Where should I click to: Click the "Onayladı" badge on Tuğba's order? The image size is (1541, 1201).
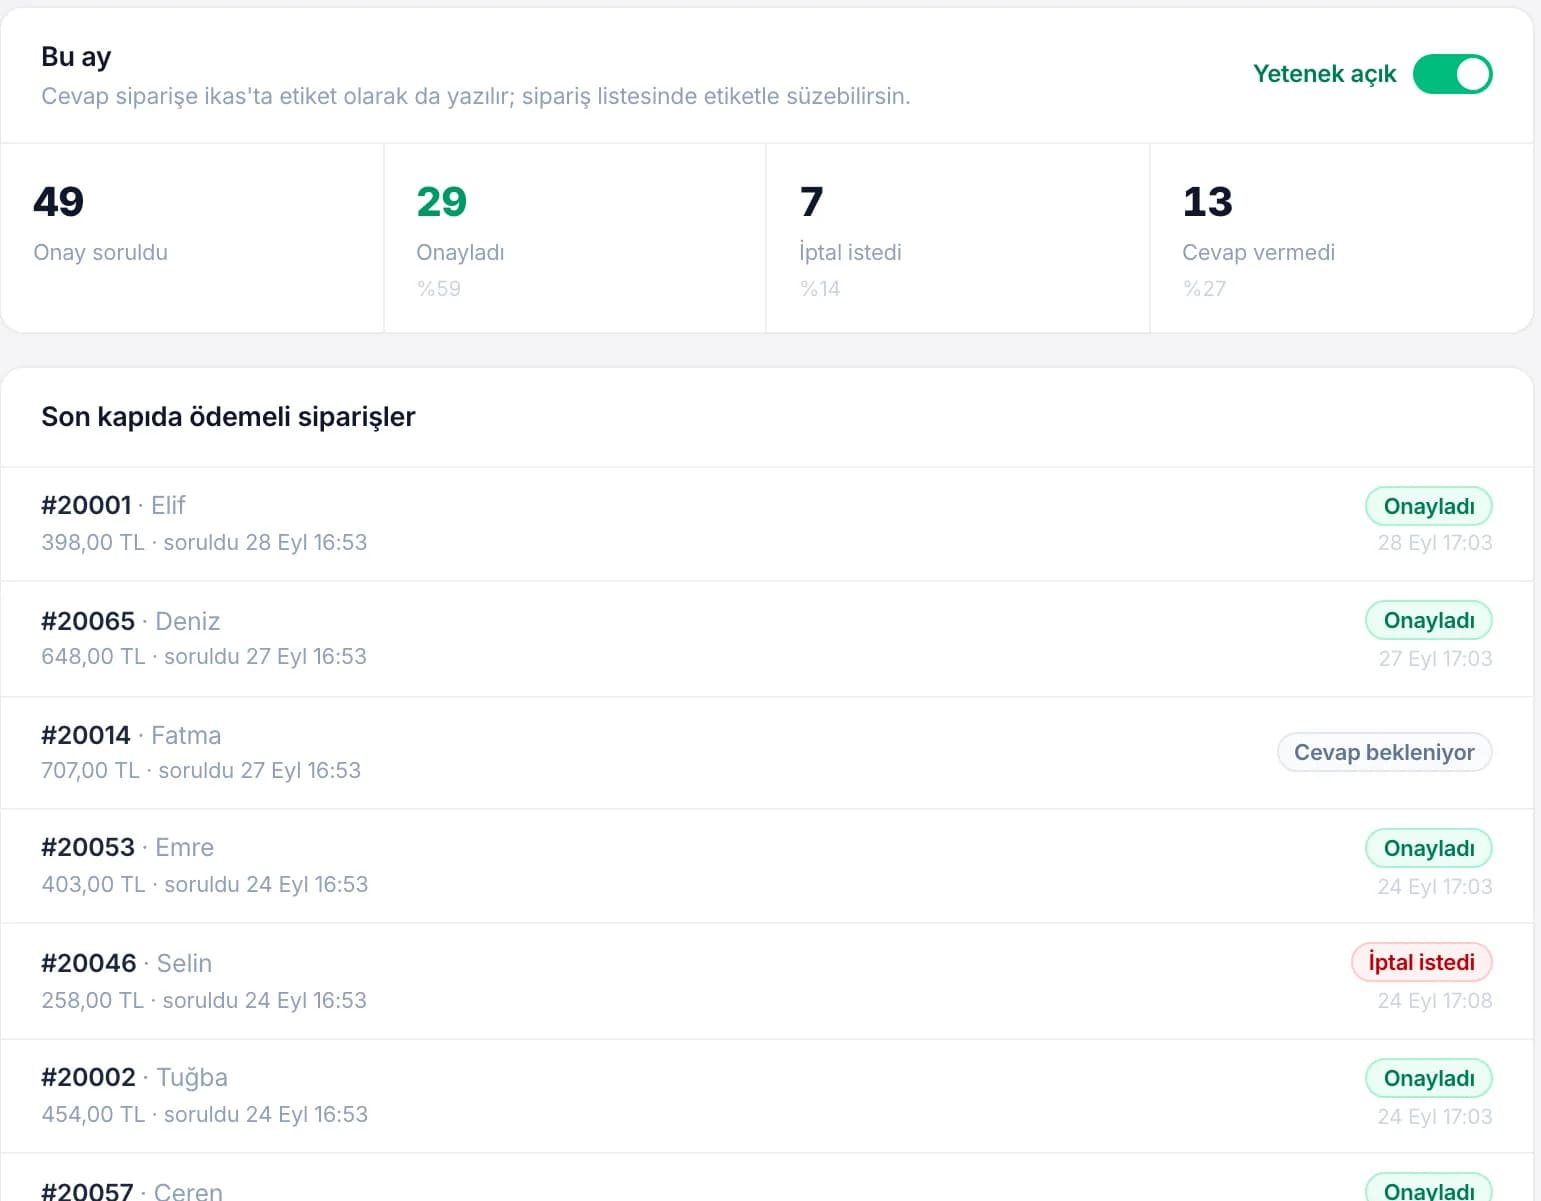pos(1429,1078)
